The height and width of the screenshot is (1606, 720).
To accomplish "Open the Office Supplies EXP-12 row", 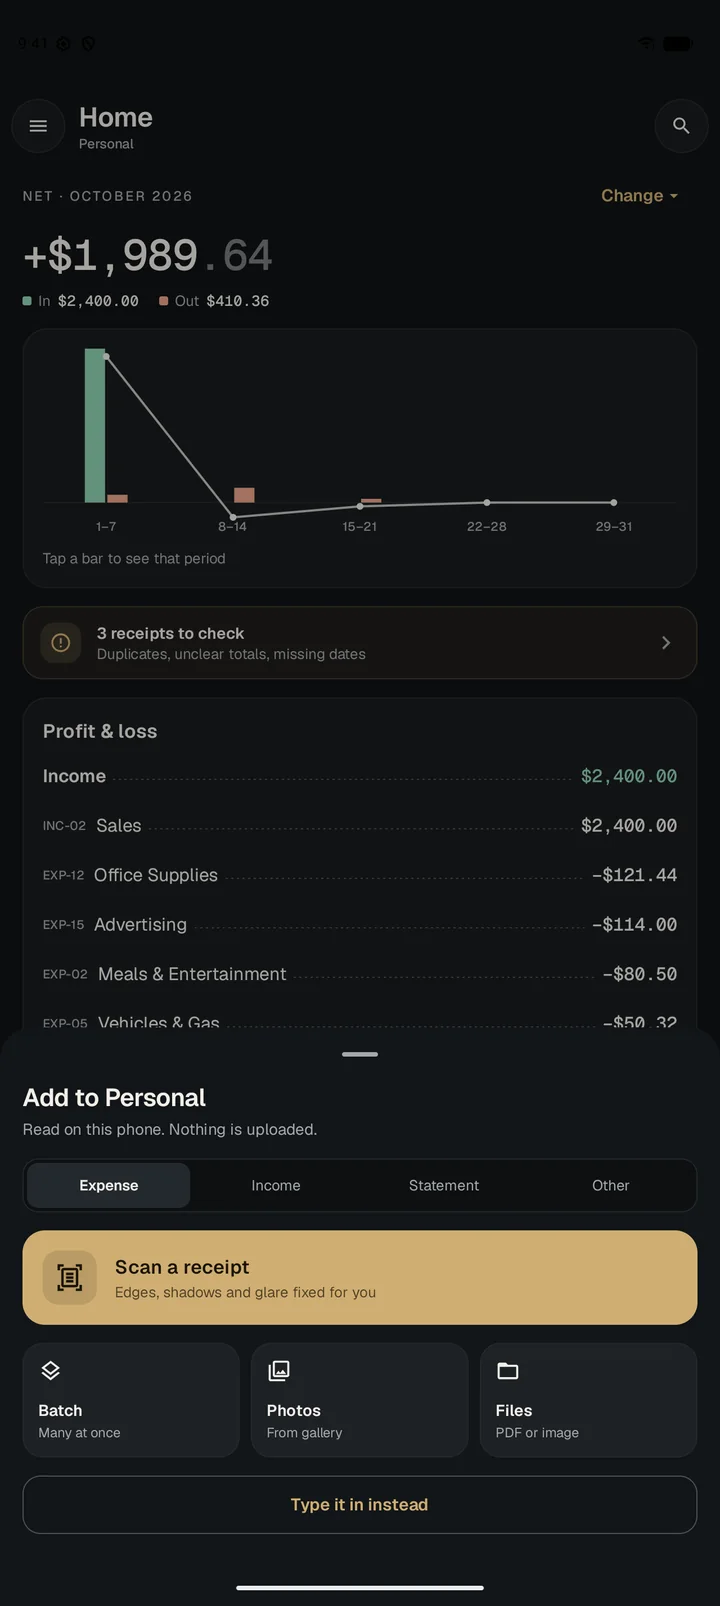I will [x=360, y=875].
